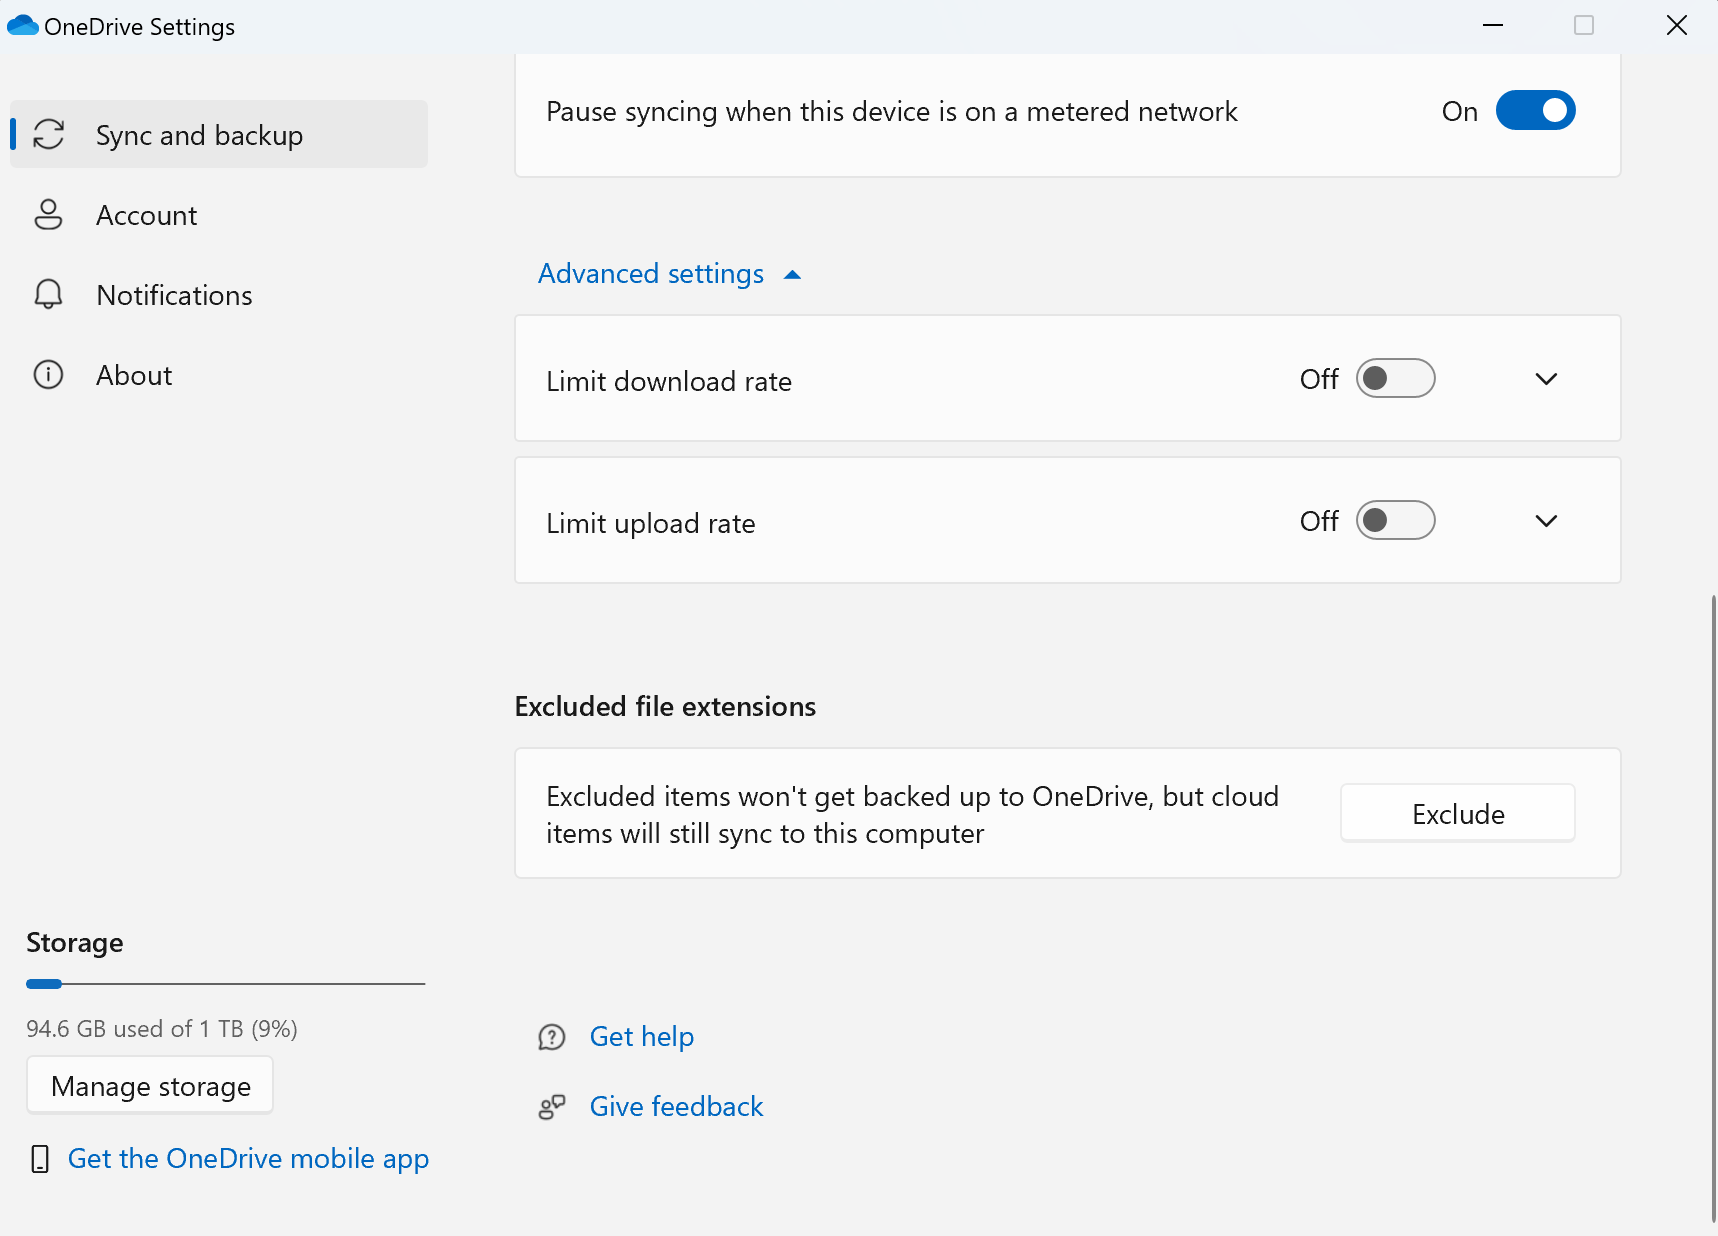Expand the Limit download rate options

pyautogui.click(x=1545, y=379)
